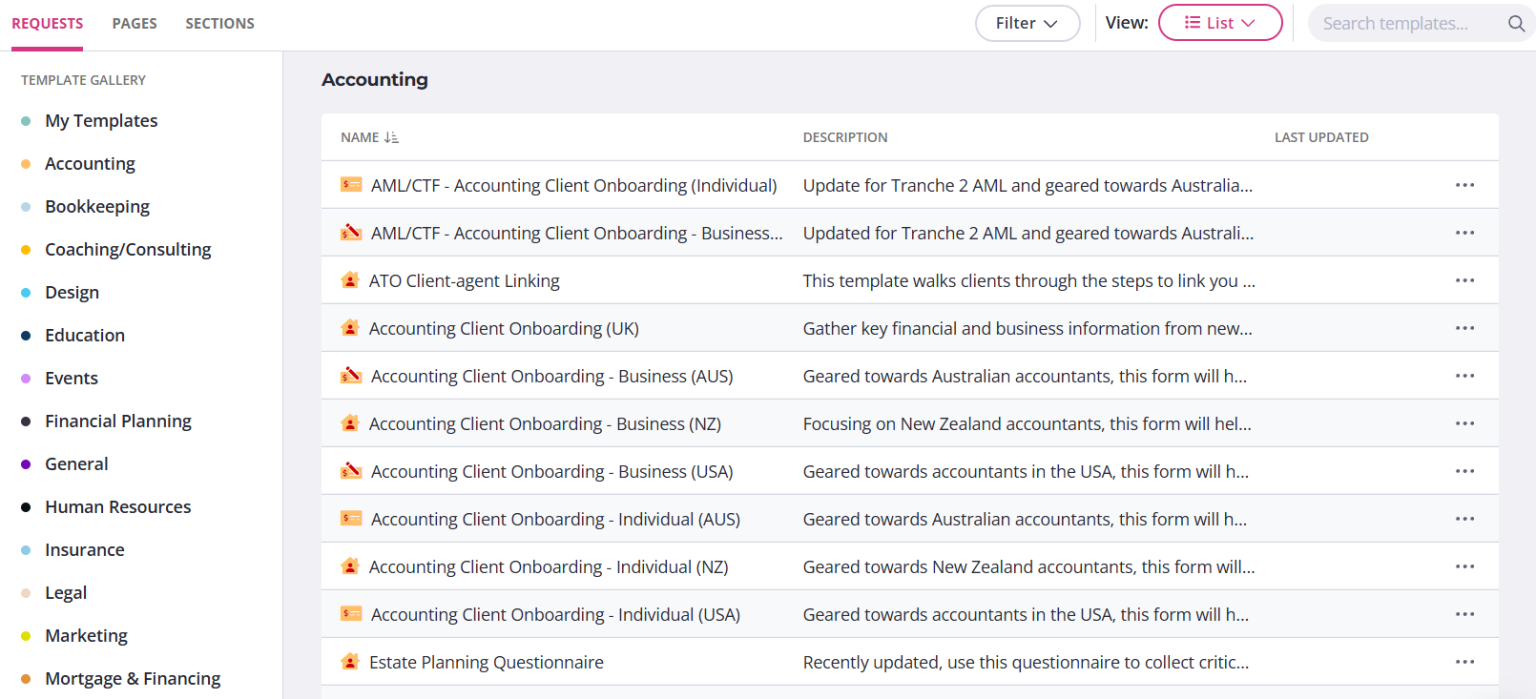The width and height of the screenshot is (1536, 699).
Task: Switch to the Pages tab
Action: [x=134, y=23]
